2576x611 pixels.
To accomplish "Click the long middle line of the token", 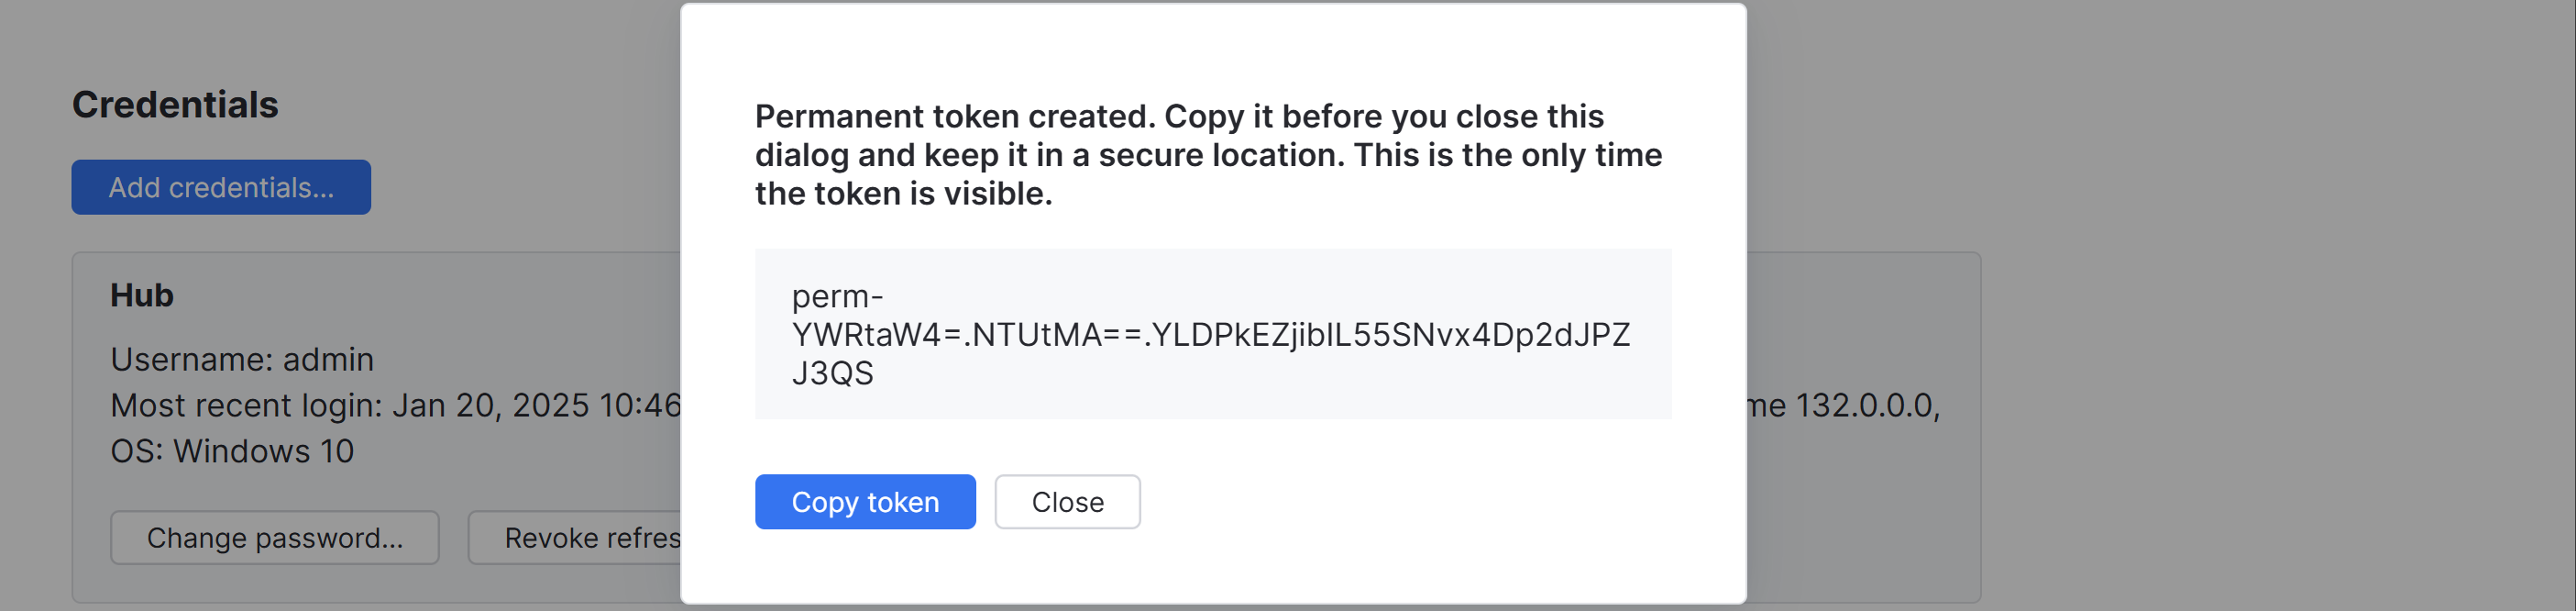I will coord(1210,334).
